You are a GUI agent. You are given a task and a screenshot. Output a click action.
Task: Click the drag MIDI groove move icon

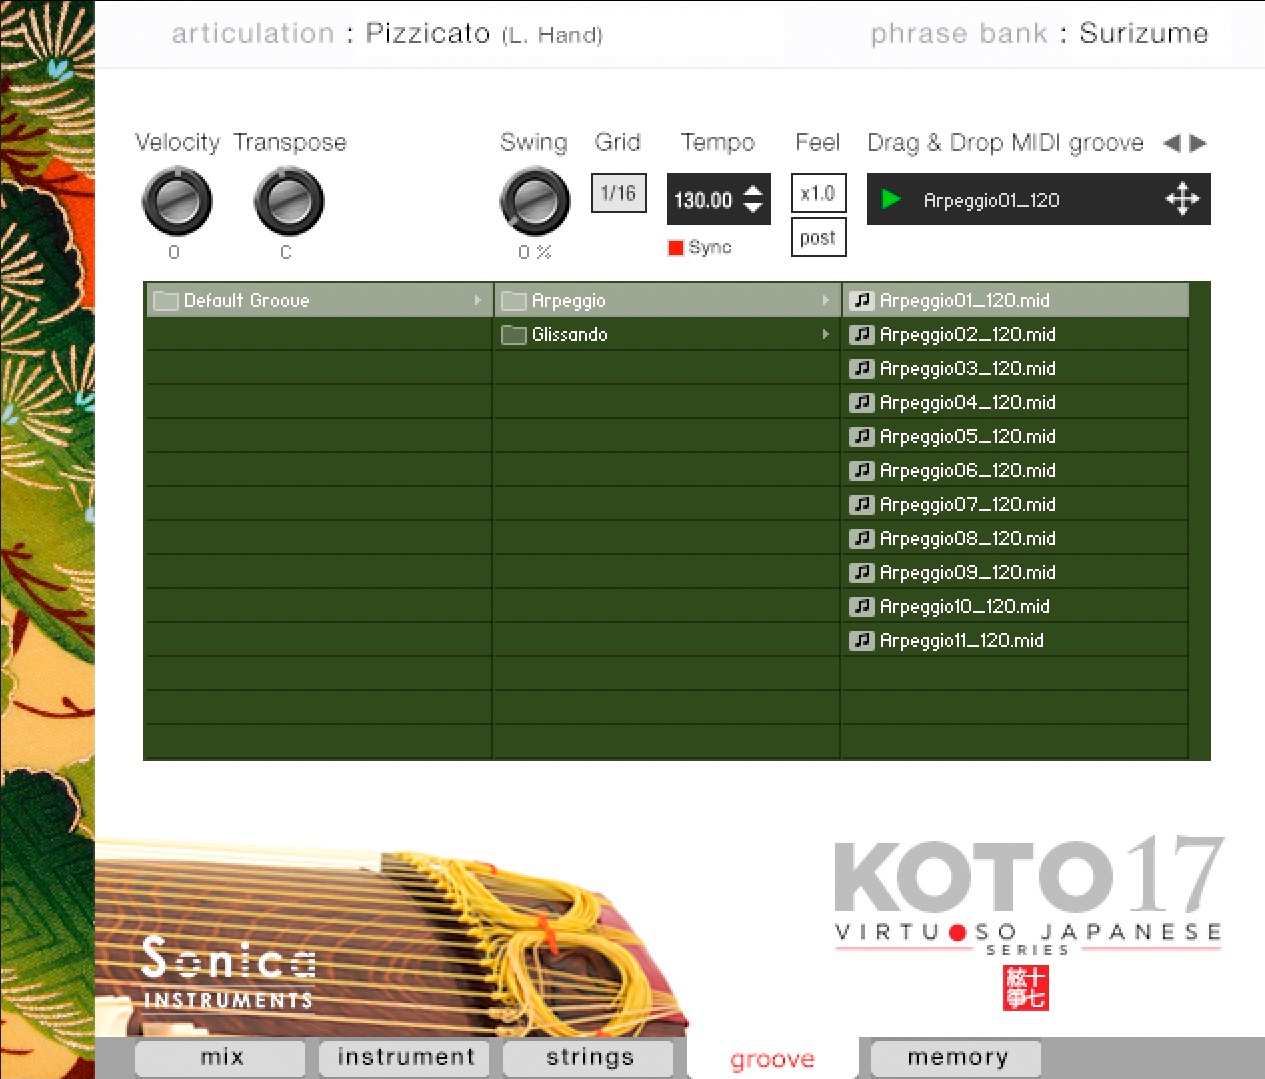pyautogui.click(x=1182, y=199)
